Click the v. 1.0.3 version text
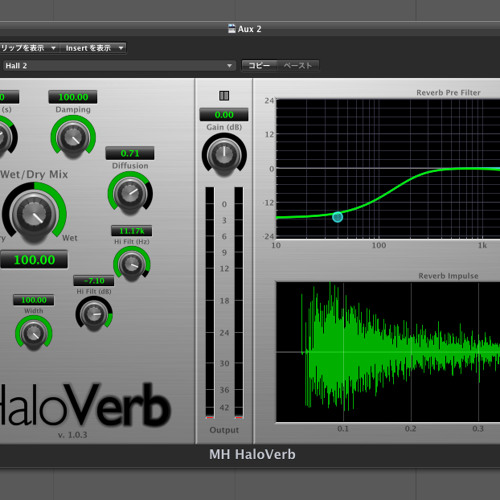The height and width of the screenshot is (500, 500). pyautogui.click(x=72, y=435)
